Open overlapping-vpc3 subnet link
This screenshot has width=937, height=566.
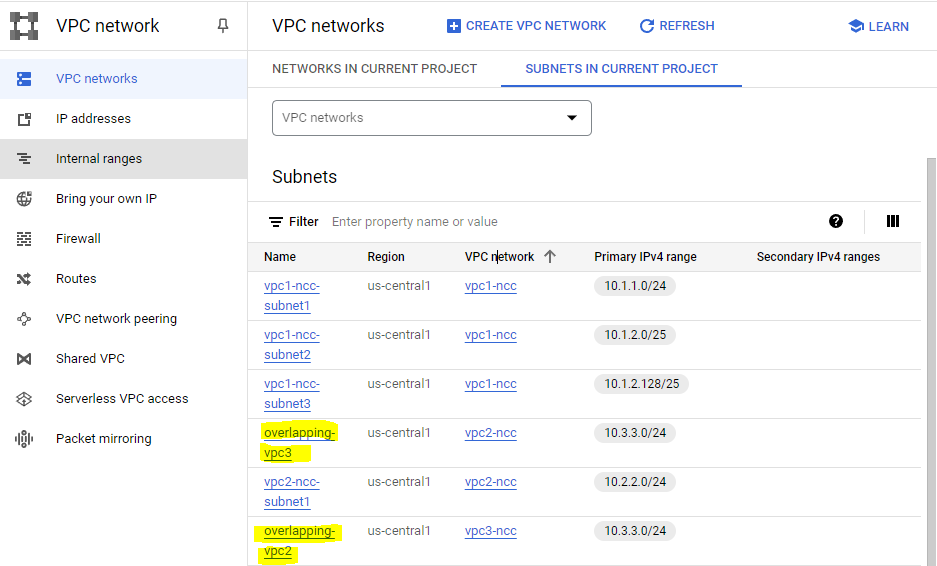299,443
